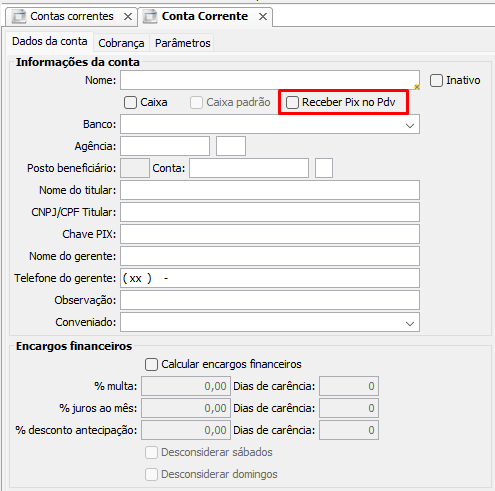Click the Conta Corrente tab icon

[150, 17]
